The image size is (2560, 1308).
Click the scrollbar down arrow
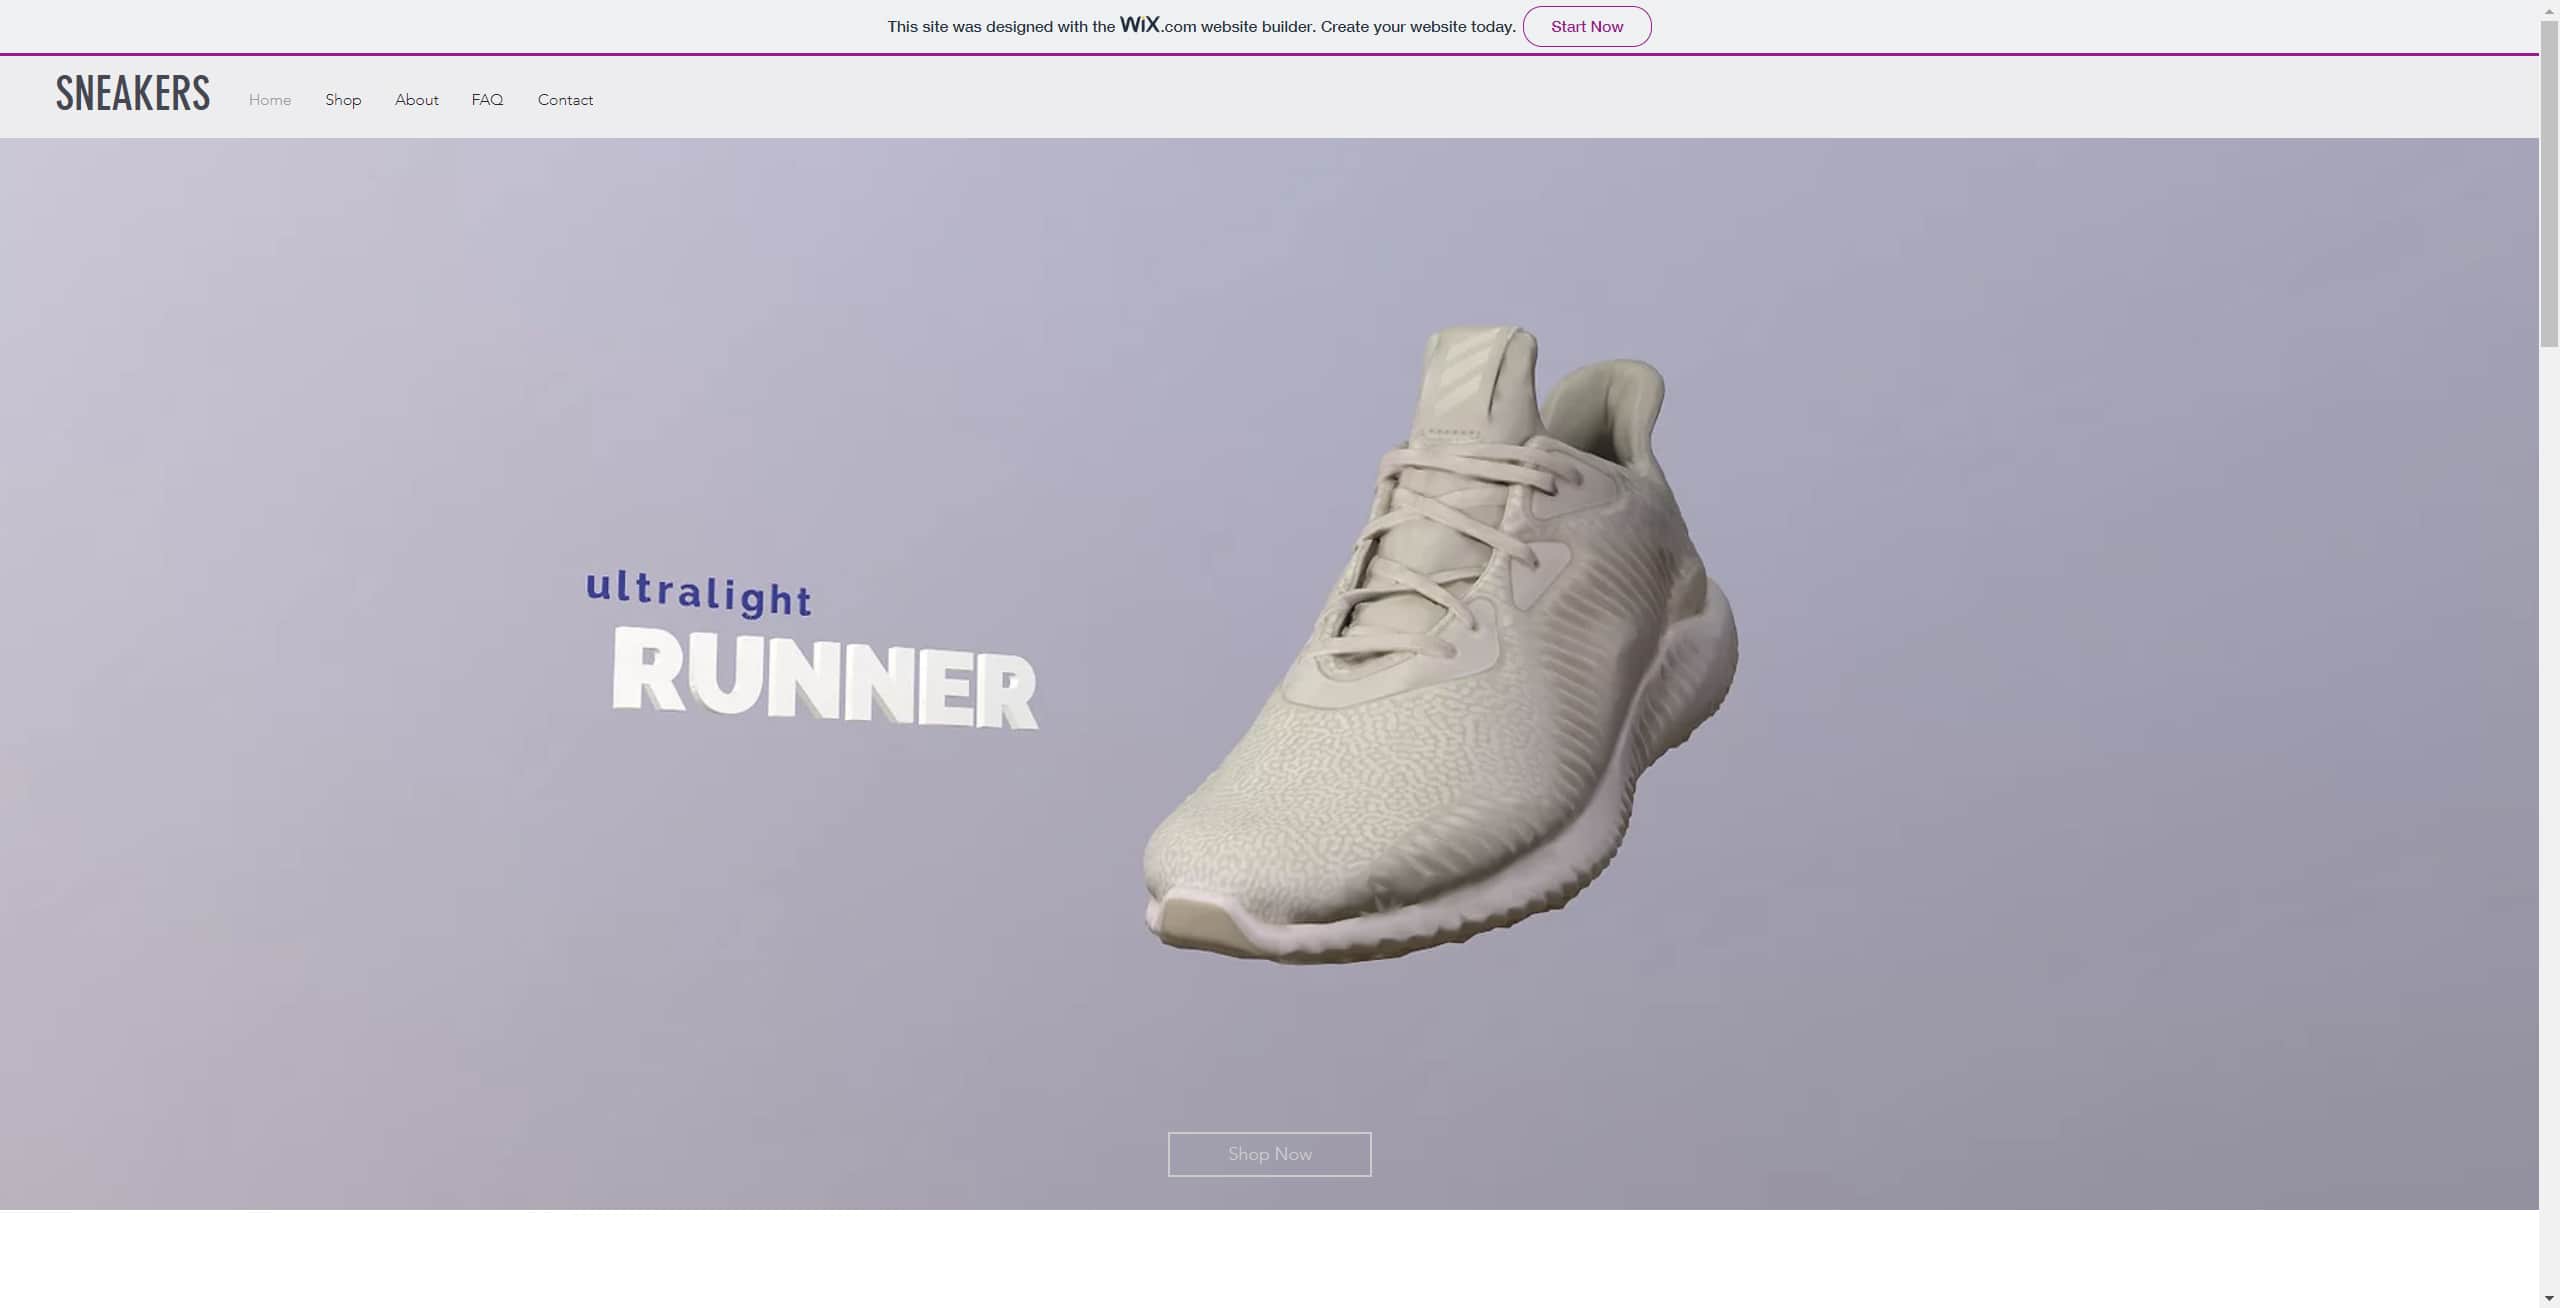point(2549,1298)
